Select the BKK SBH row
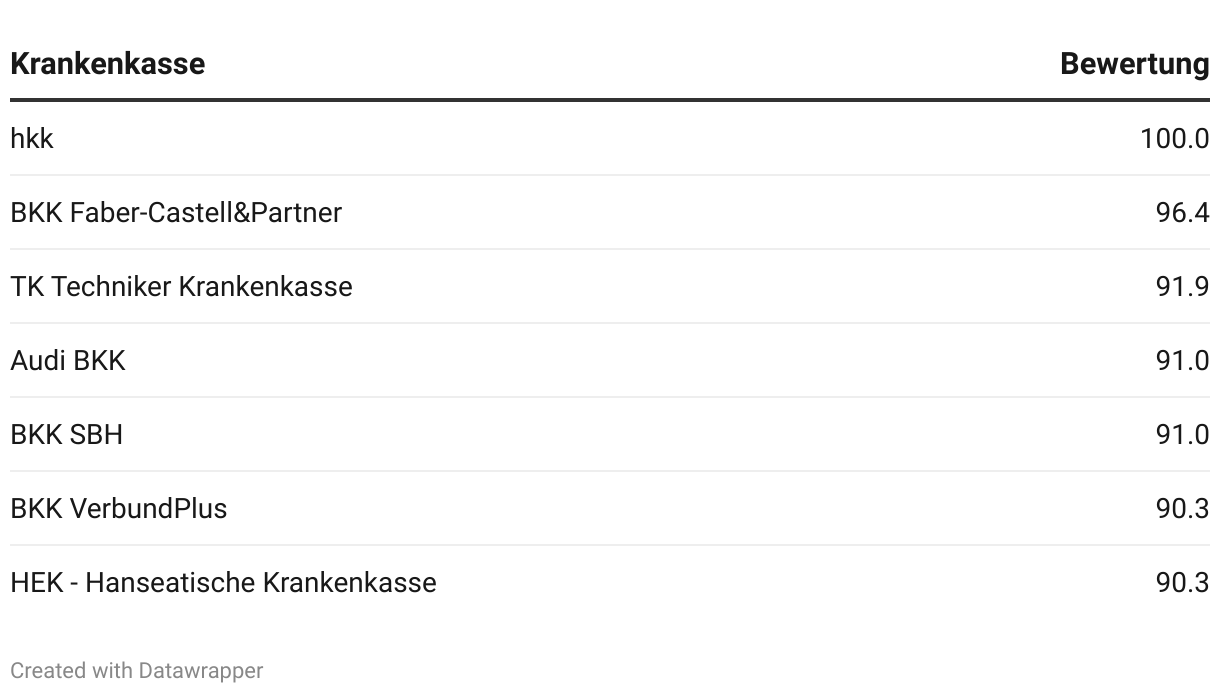 [66, 435]
